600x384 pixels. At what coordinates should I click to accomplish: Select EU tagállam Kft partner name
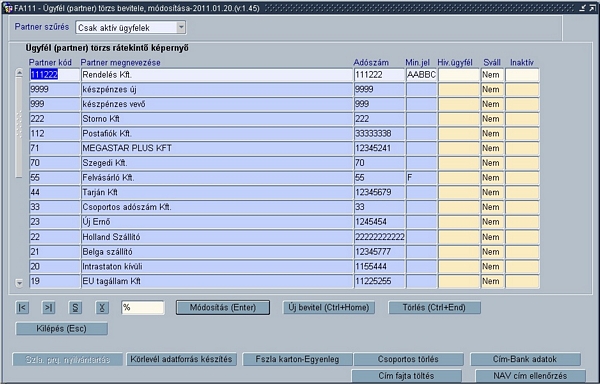[x=217, y=281]
